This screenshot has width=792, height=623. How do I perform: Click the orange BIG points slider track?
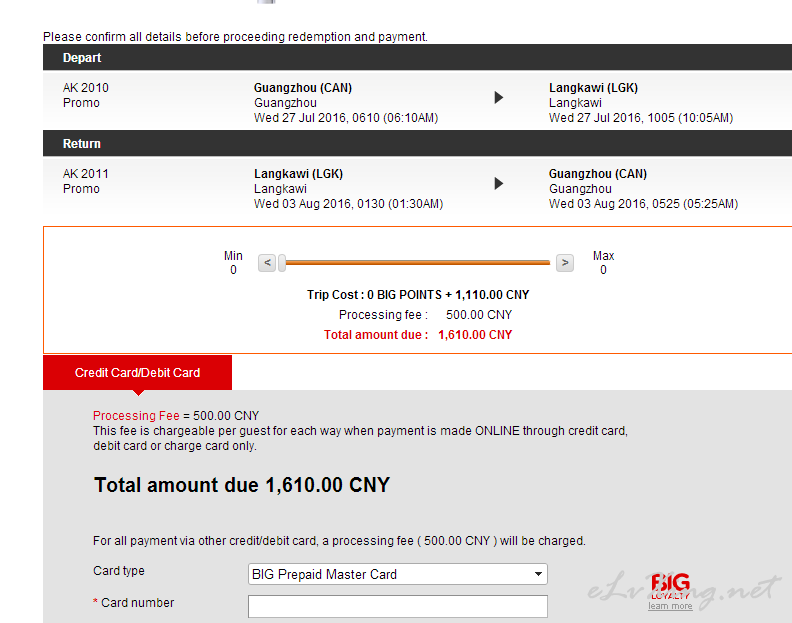(x=417, y=263)
